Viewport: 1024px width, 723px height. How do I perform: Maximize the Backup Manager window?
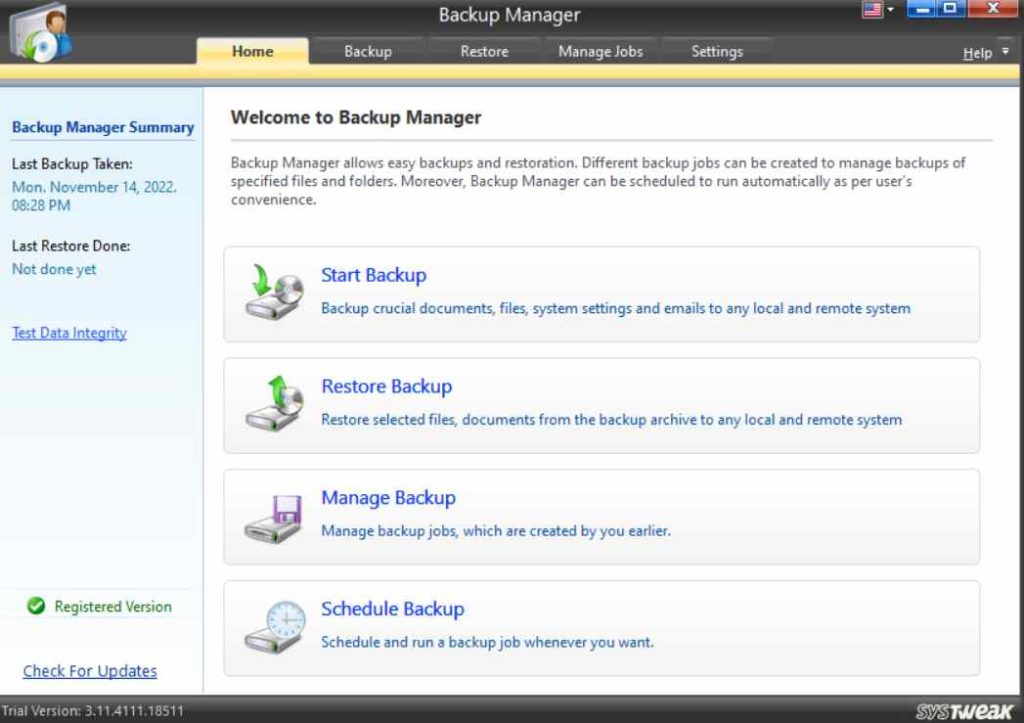(951, 8)
